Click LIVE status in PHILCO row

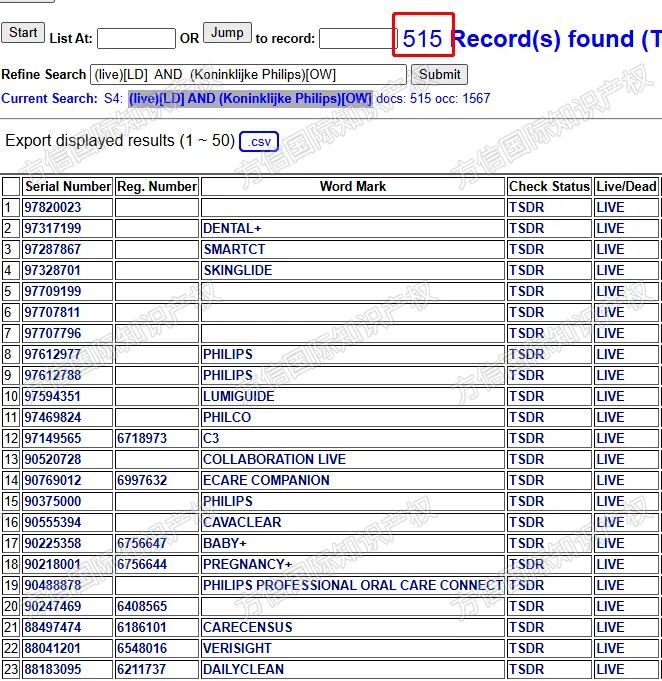click(610, 417)
